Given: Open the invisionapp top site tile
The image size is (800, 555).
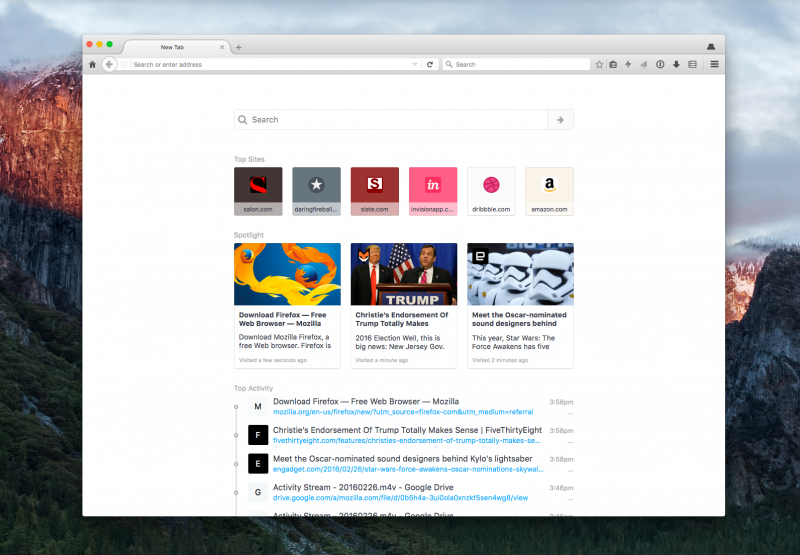Looking at the screenshot, I should 433,191.
